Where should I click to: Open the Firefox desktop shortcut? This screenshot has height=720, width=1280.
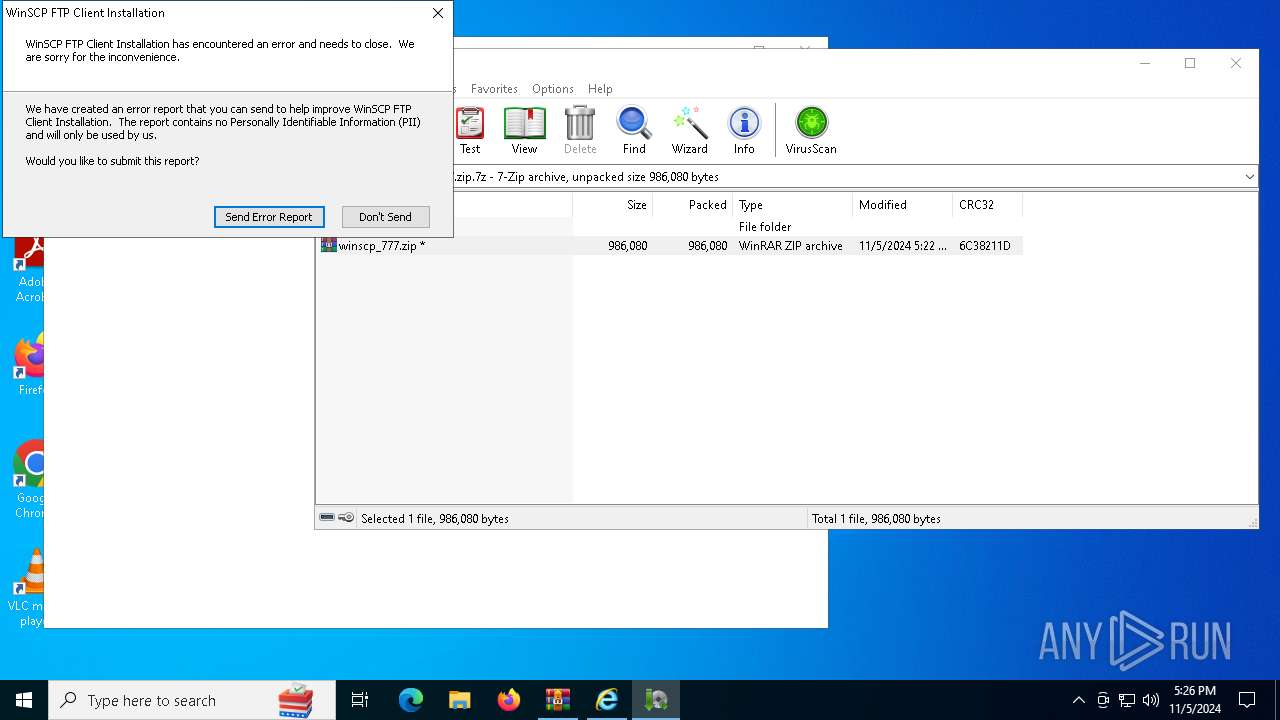[29, 365]
